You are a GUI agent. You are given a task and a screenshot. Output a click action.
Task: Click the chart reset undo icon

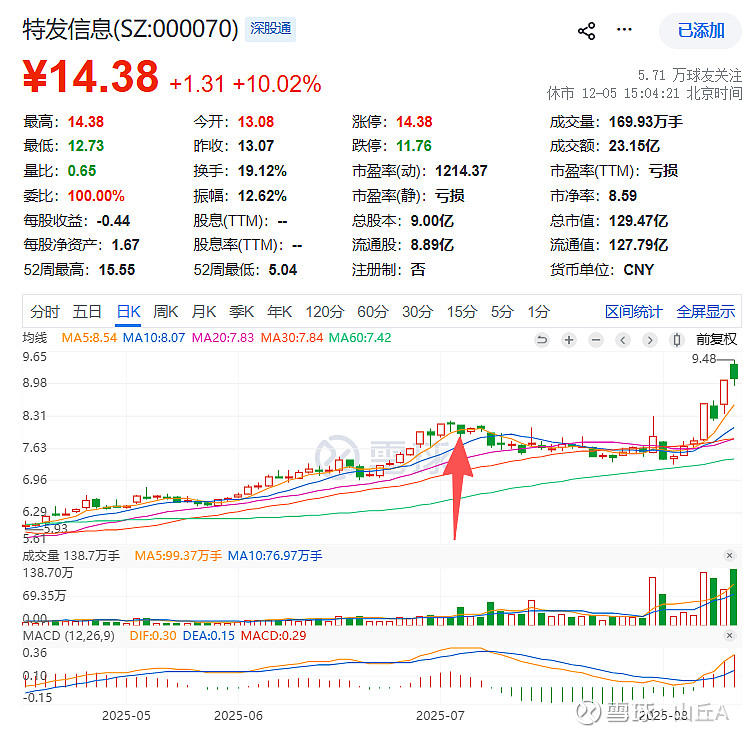pyautogui.click(x=542, y=340)
